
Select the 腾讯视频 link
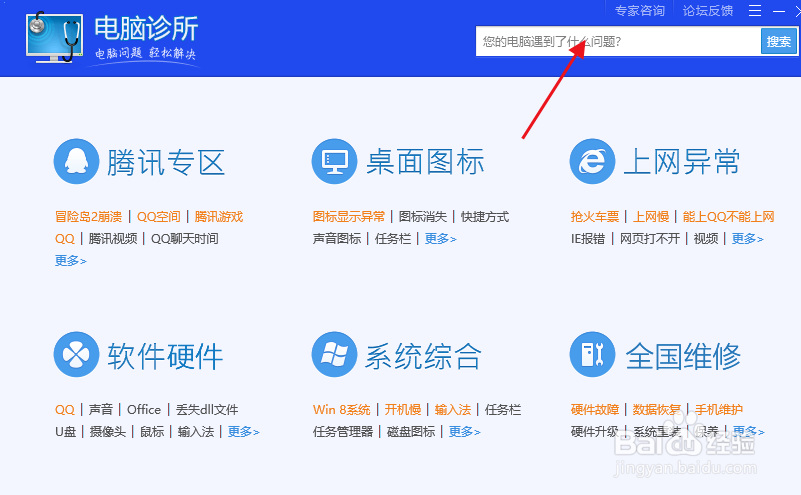pos(113,239)
